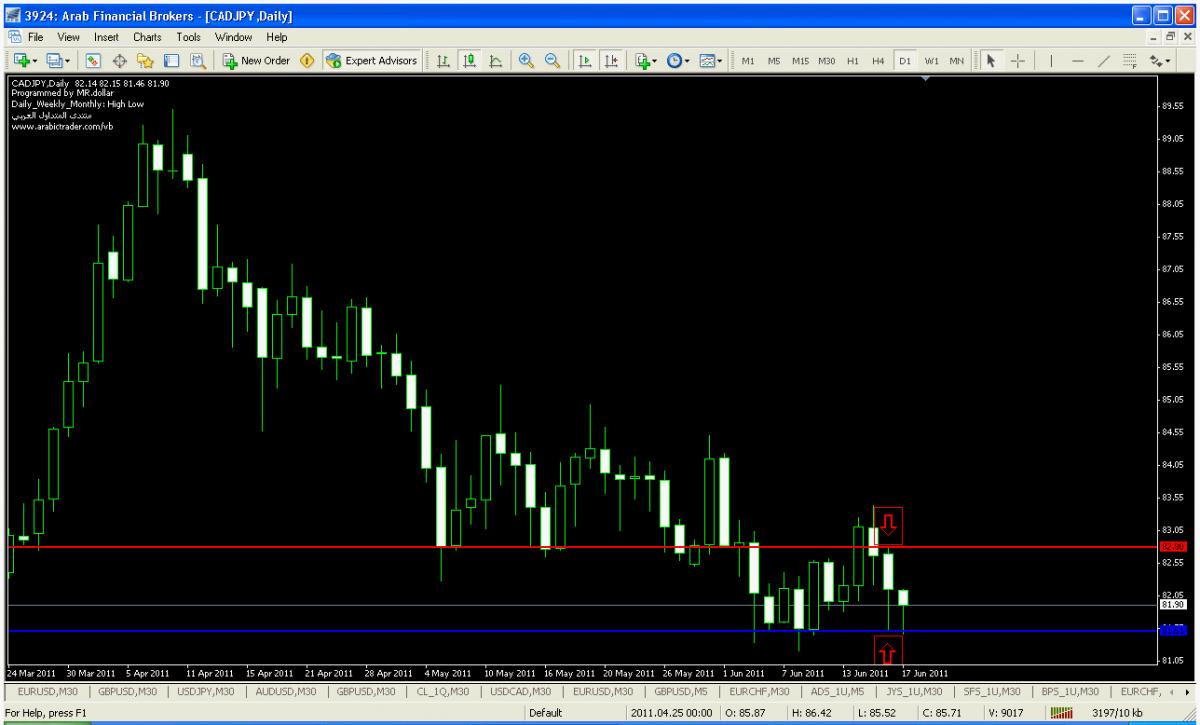
Task: Switch to the USDJPY,M30 chart tab
Action: (x=207, y=692)
